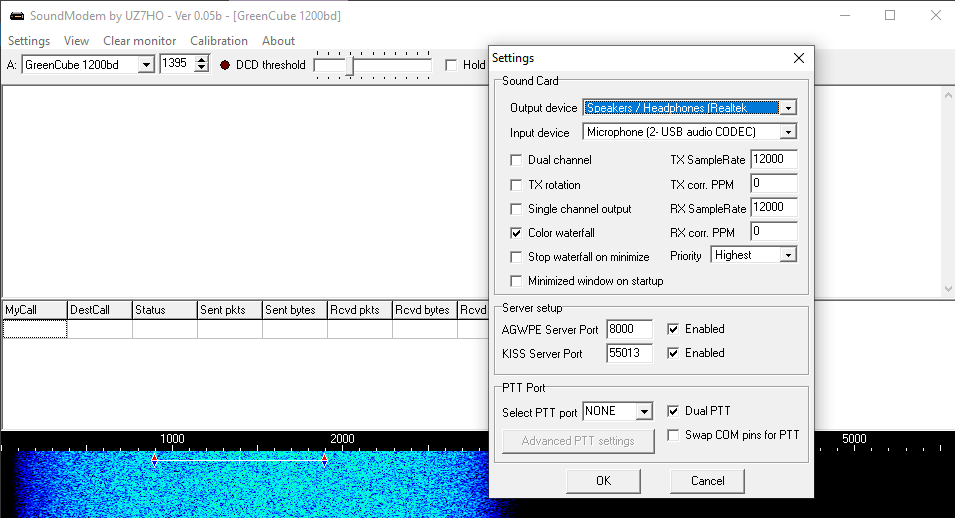Open the Input device dropdown
This screenshot has height=518, width=955.
[788, 132]
